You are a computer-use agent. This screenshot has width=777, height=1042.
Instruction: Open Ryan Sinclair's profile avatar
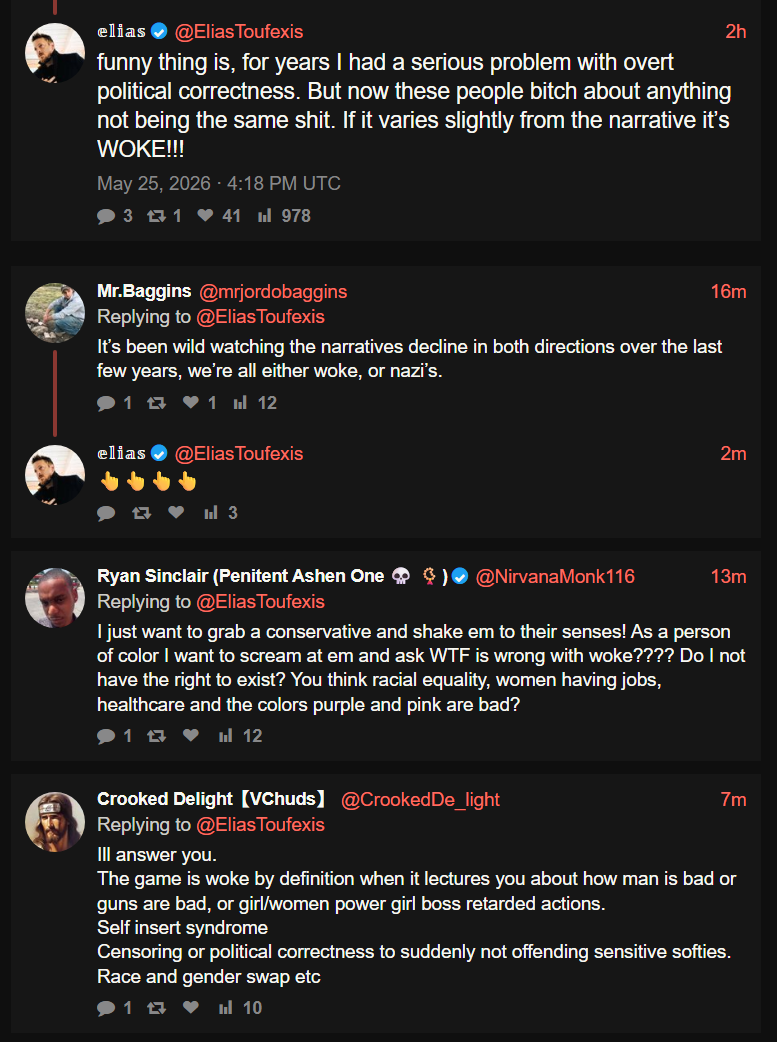(55, 597)
